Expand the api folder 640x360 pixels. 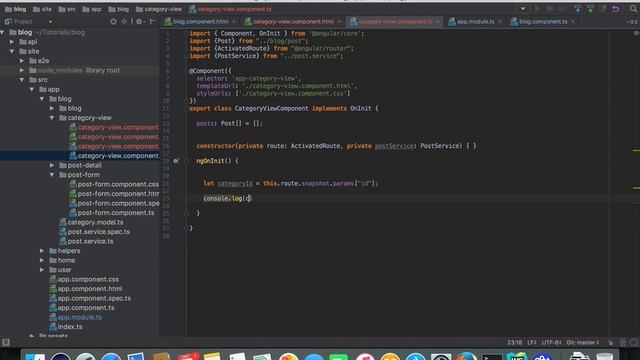(12, 42)
